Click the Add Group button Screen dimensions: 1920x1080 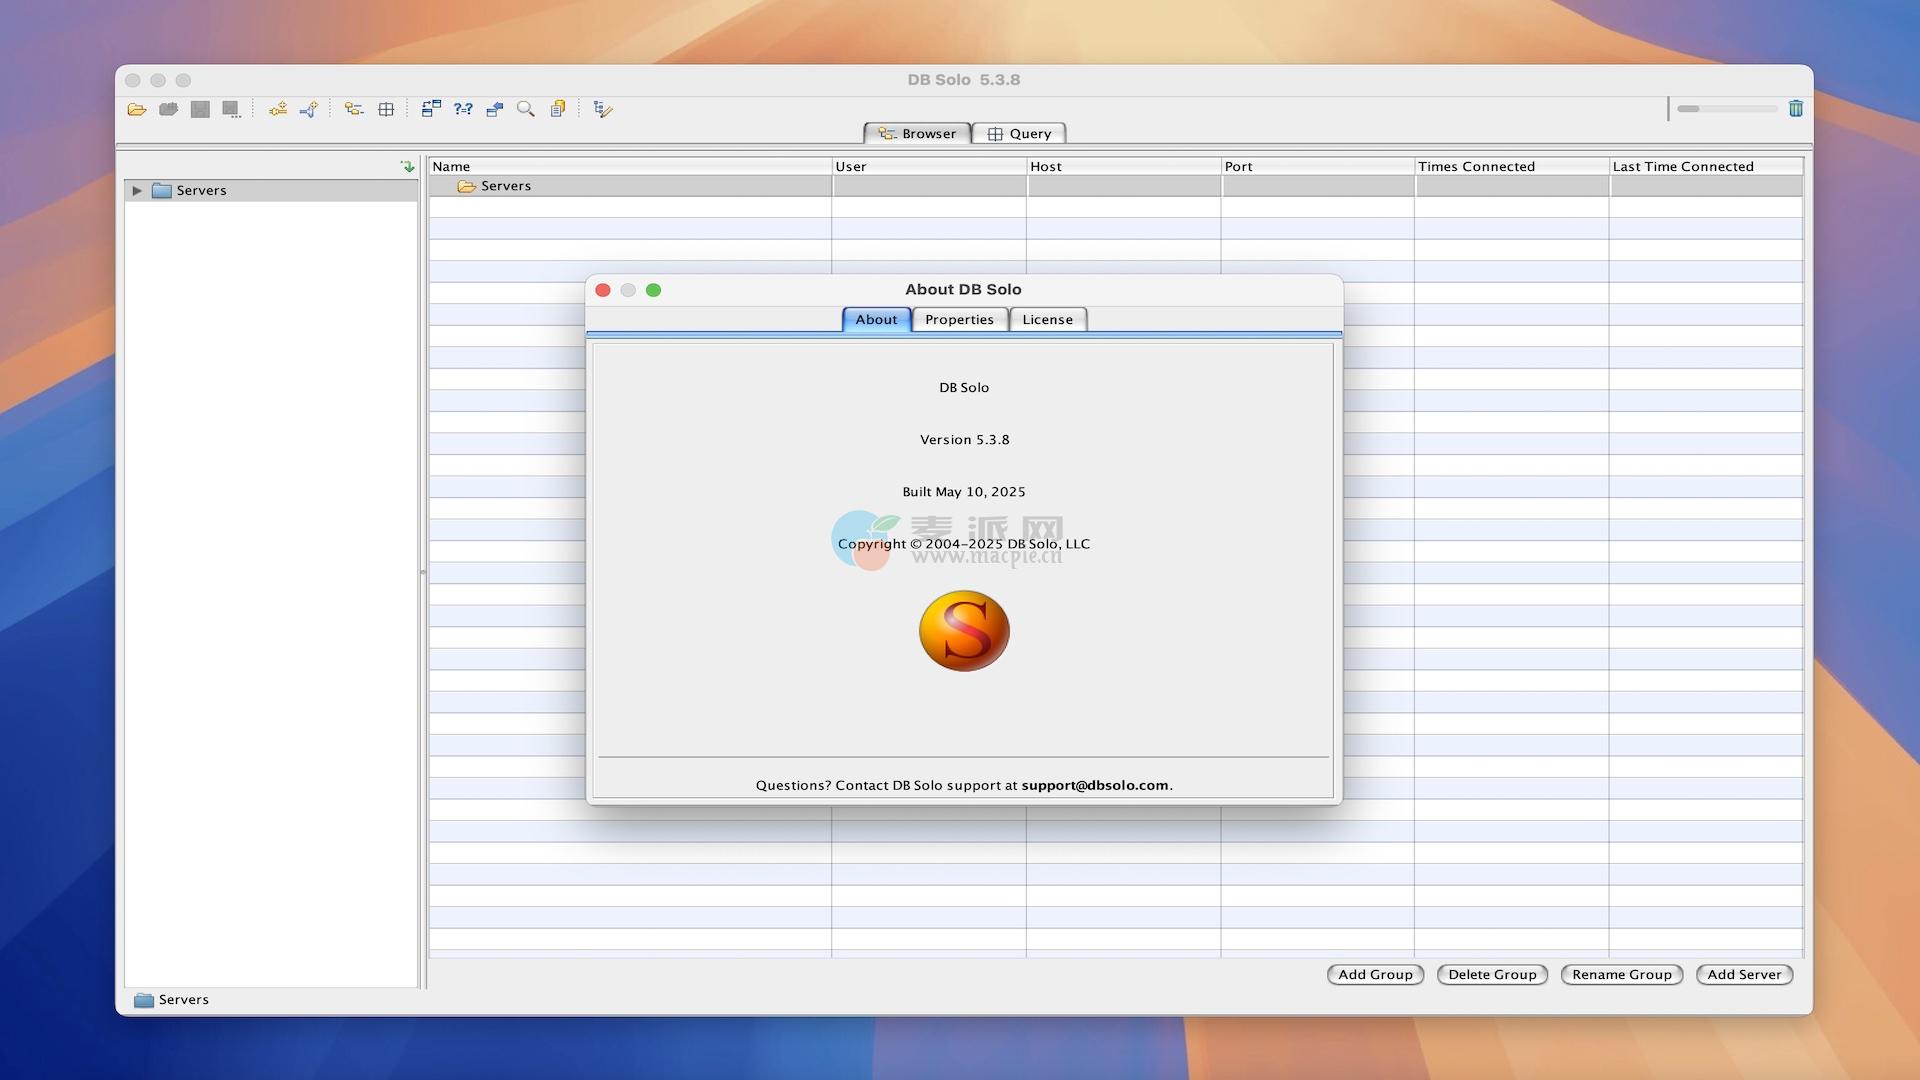pyautogui.click(x=1375, y=974)
